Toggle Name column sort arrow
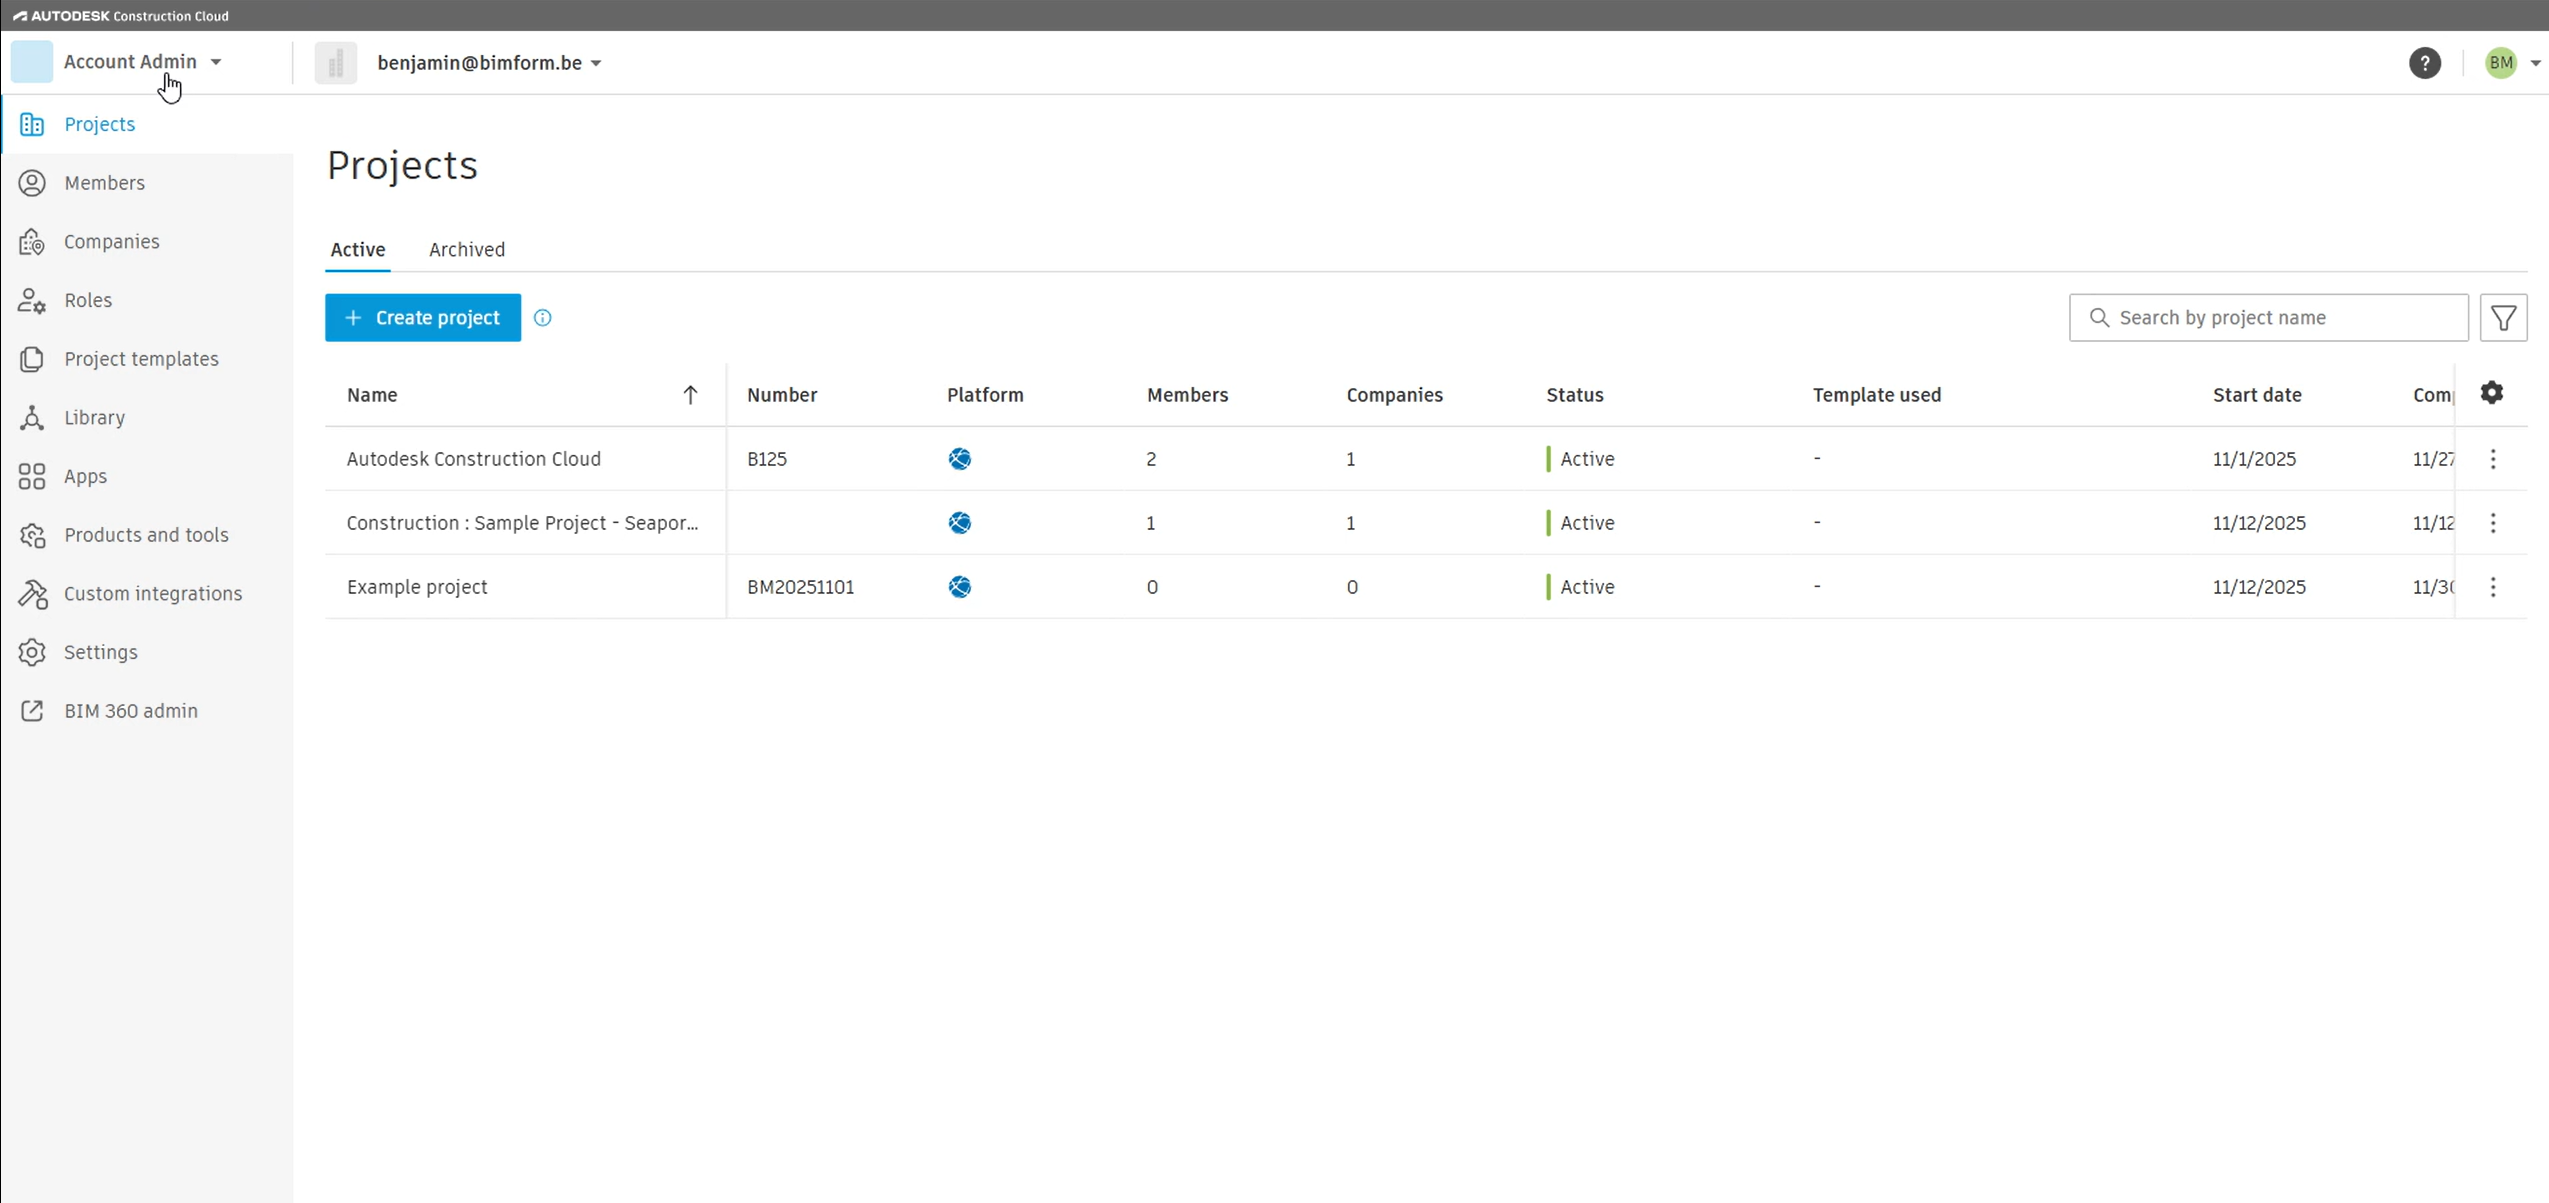2549x1203 pixels. [690, 395]
